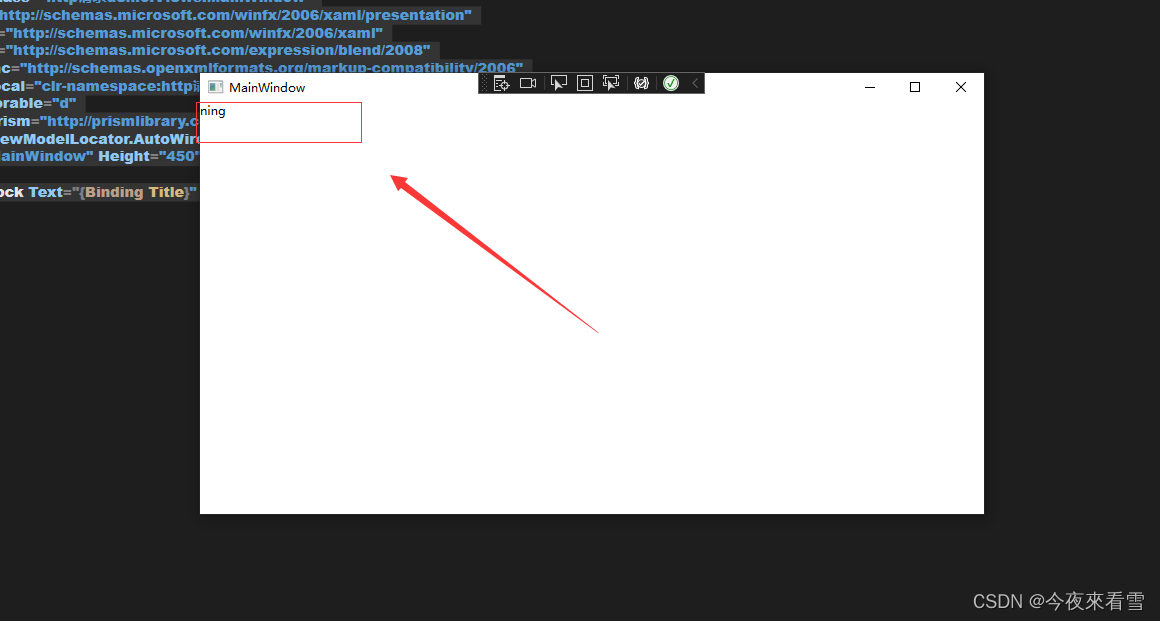Click the XAML Live Preview camera icon

528,84
